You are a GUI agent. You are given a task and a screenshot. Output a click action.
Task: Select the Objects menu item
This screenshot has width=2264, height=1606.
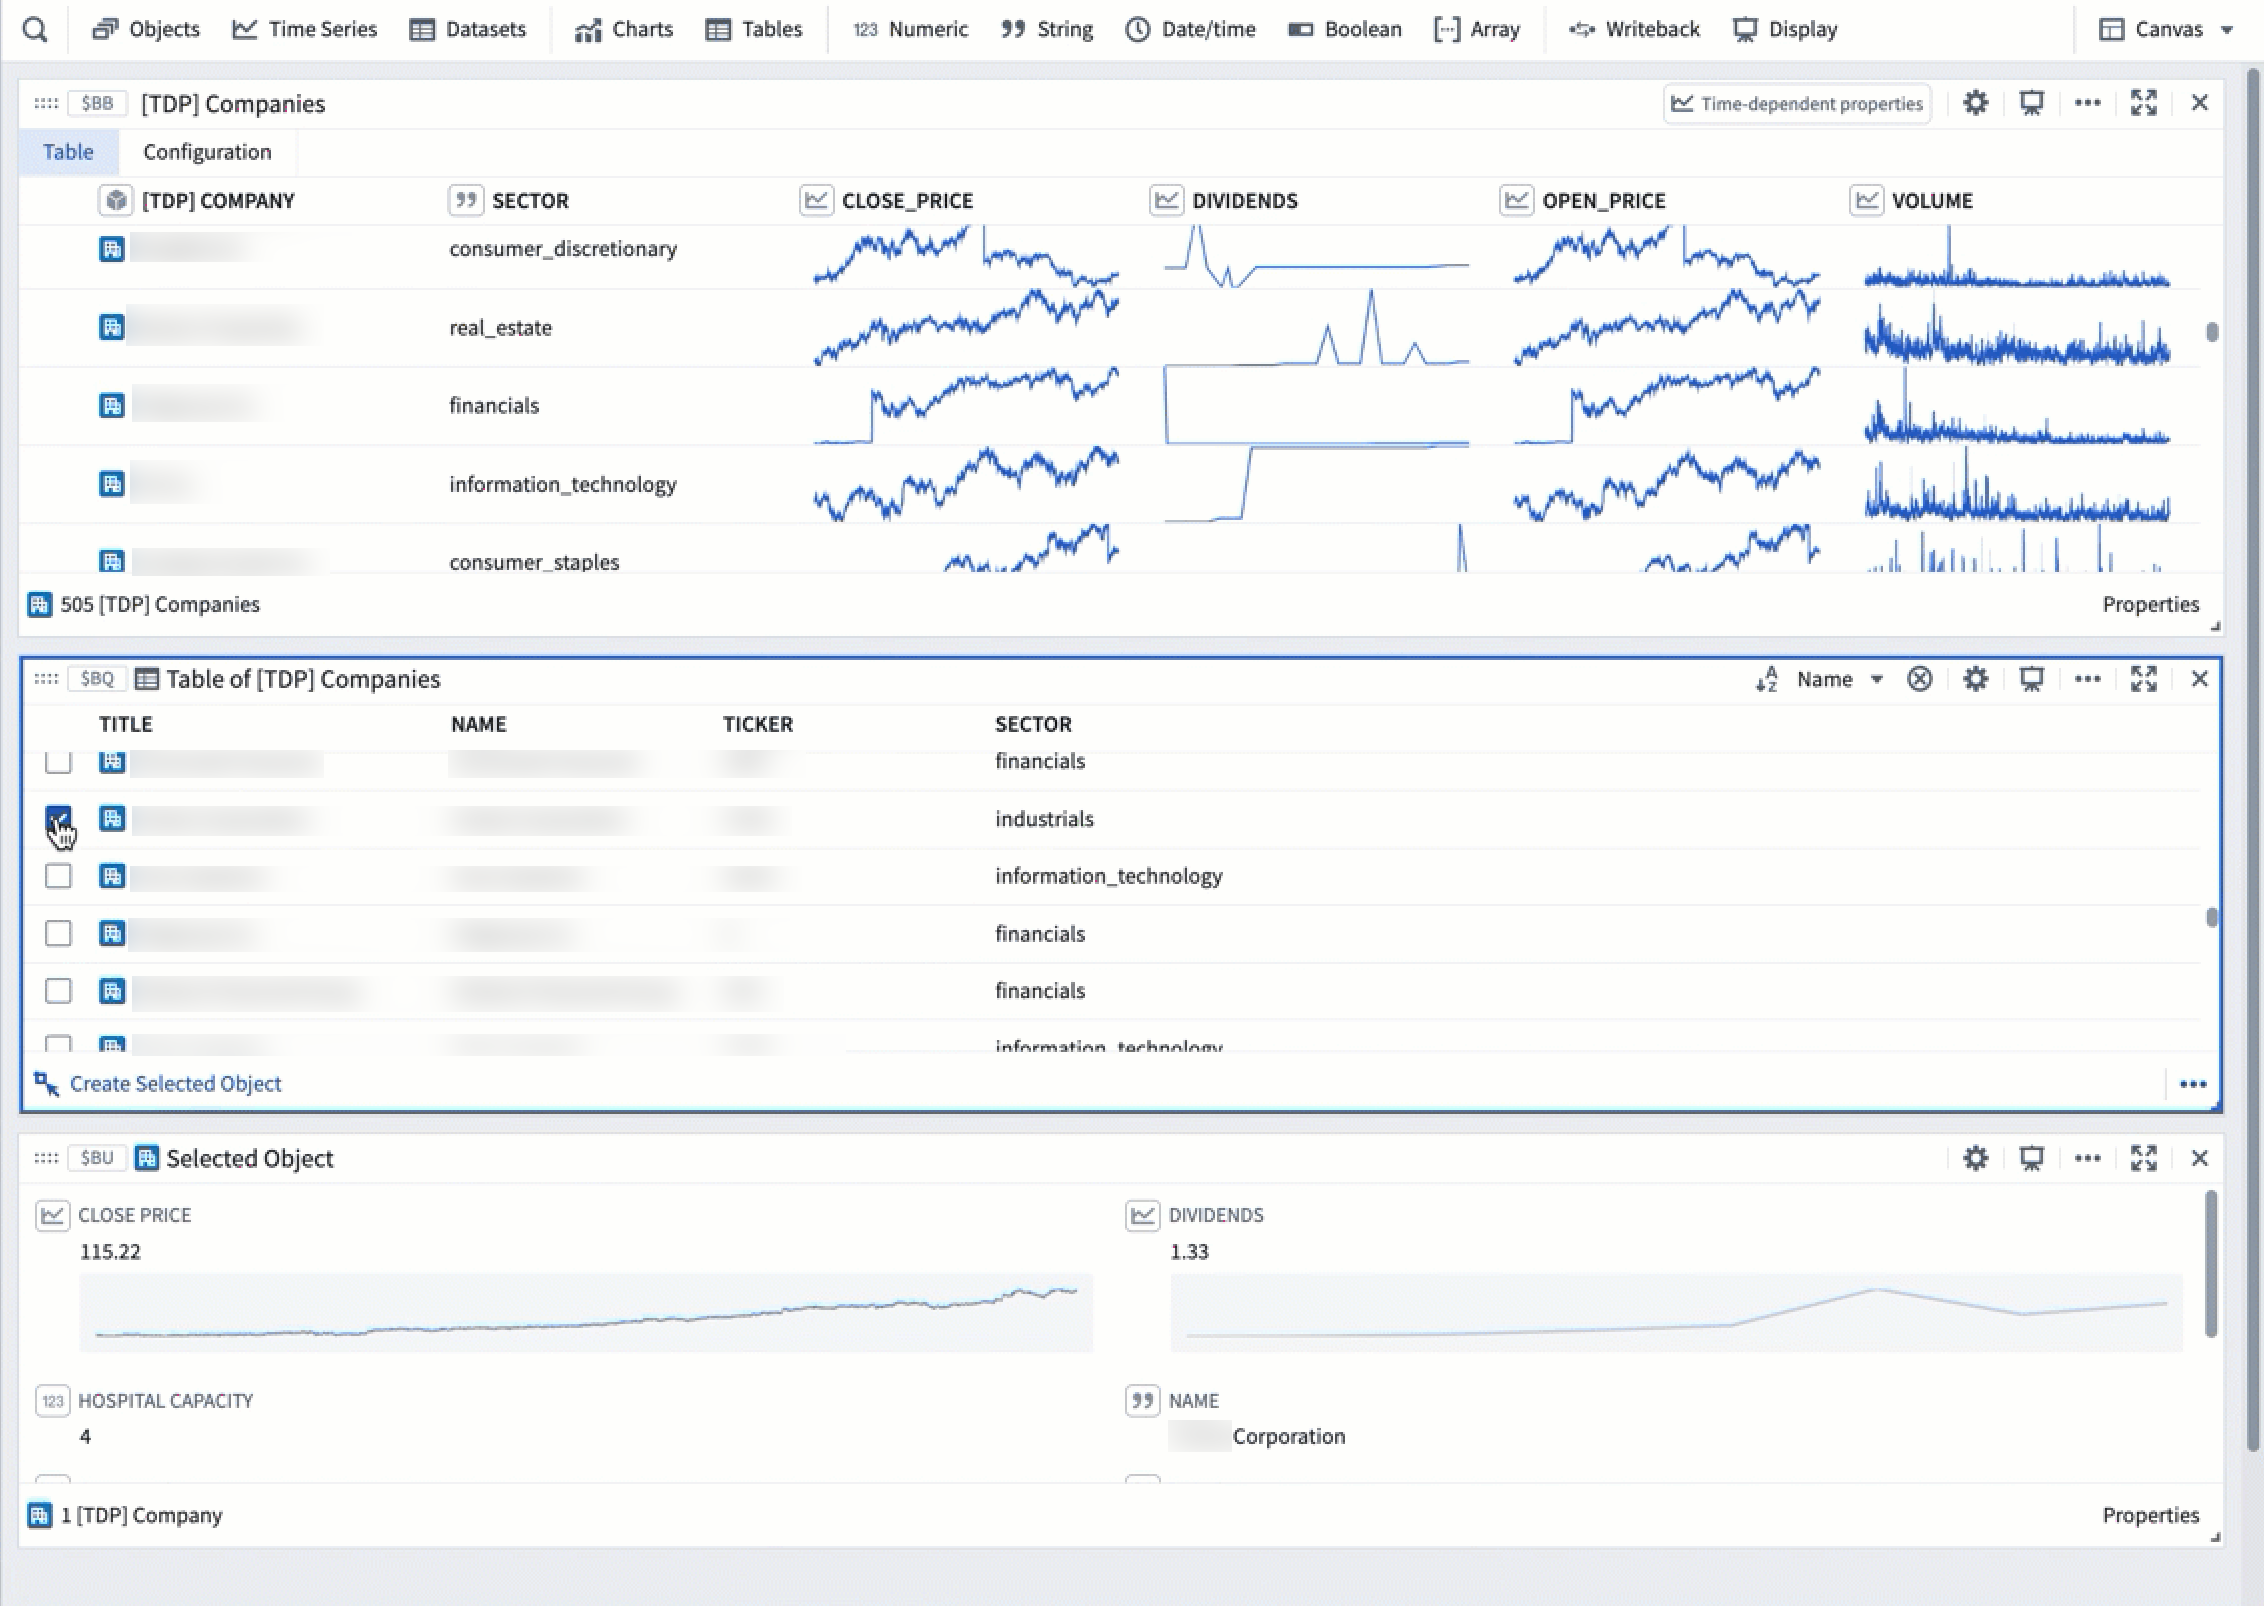[x=146, y=30]
